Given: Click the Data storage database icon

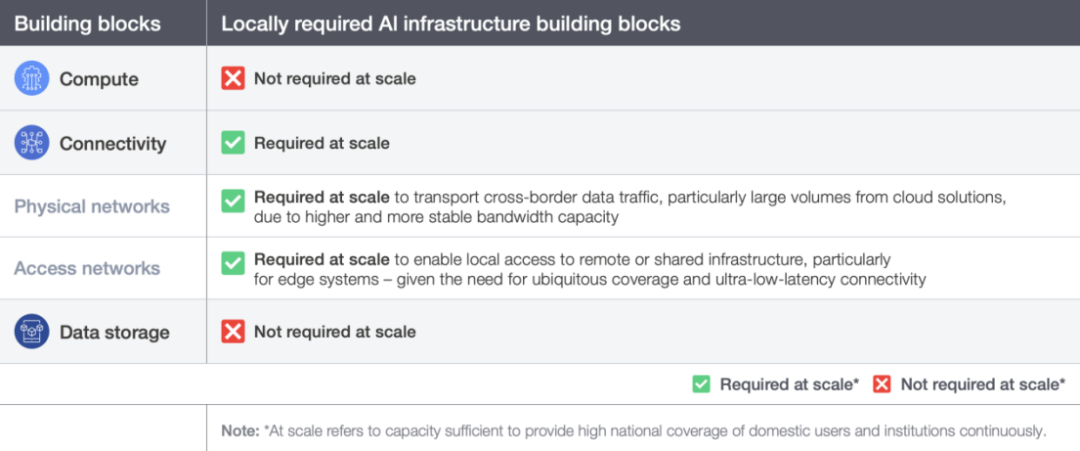Looking at the screenshot, I should [x=32, y=331].
